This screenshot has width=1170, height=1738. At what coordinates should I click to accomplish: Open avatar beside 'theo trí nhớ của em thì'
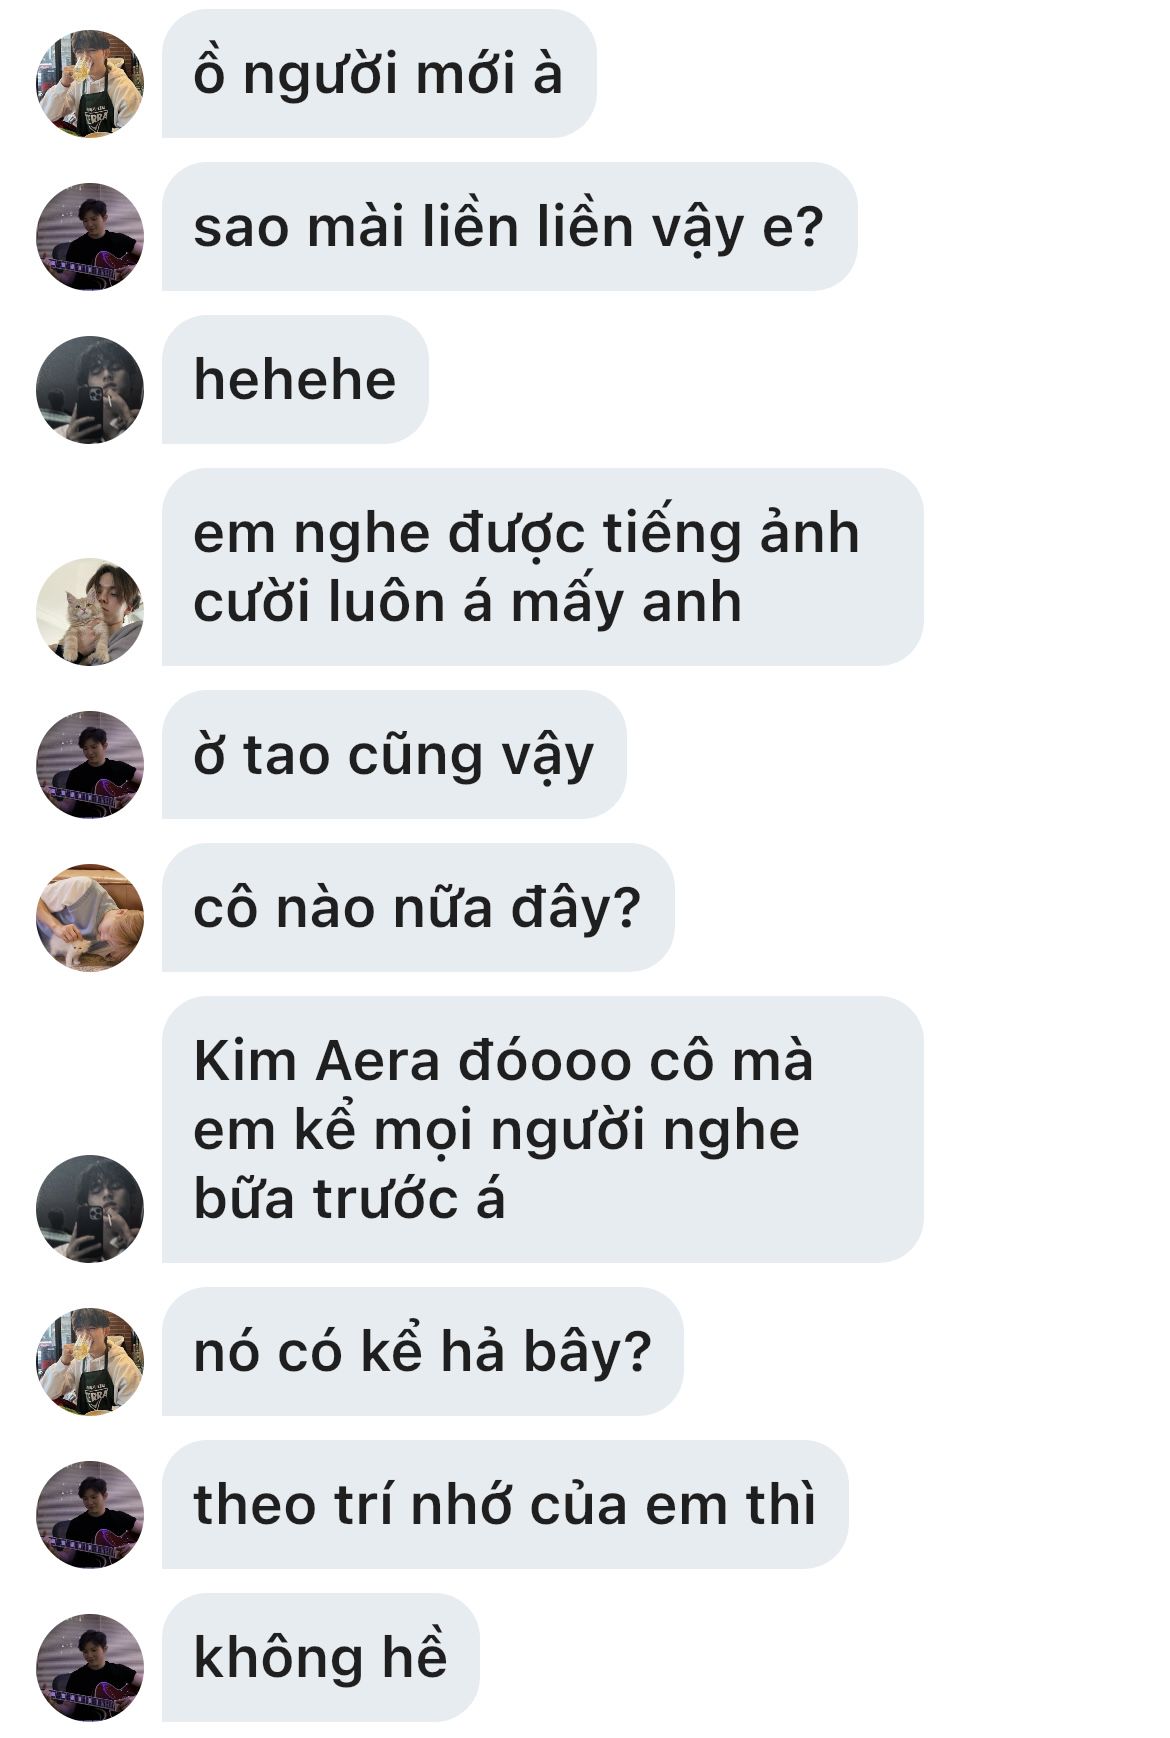click(x=90, y=1514)
